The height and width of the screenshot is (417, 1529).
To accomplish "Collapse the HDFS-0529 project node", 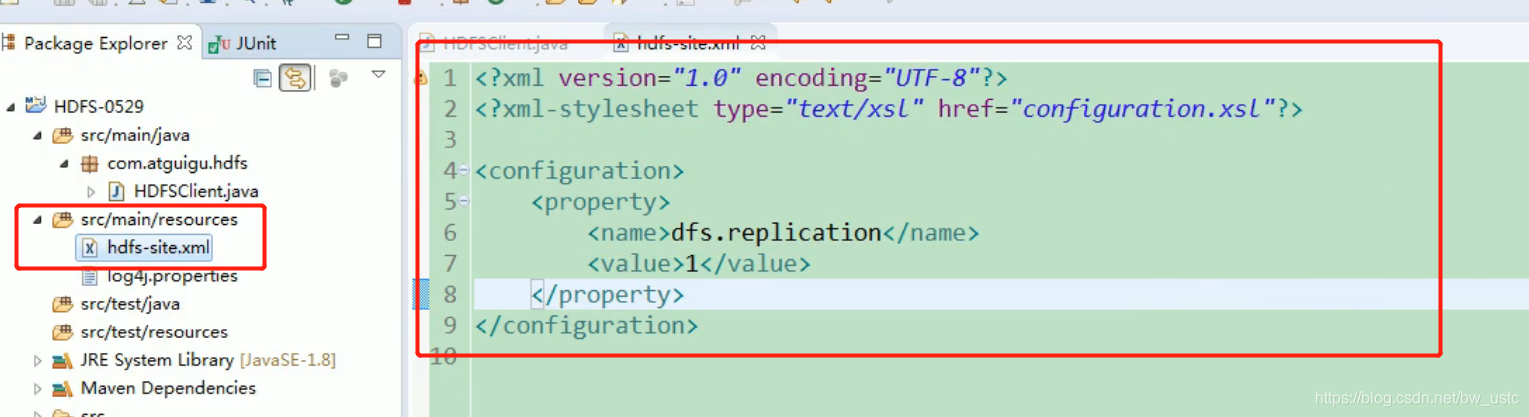I will [11, 106].
